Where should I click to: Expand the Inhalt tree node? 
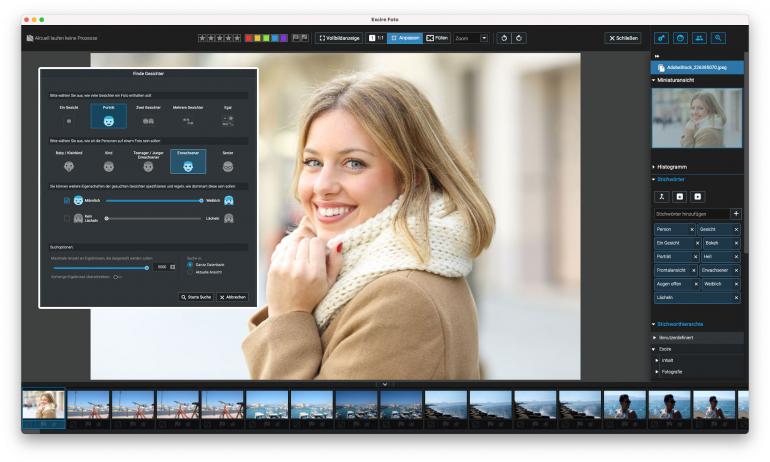[x=657, y=360]
